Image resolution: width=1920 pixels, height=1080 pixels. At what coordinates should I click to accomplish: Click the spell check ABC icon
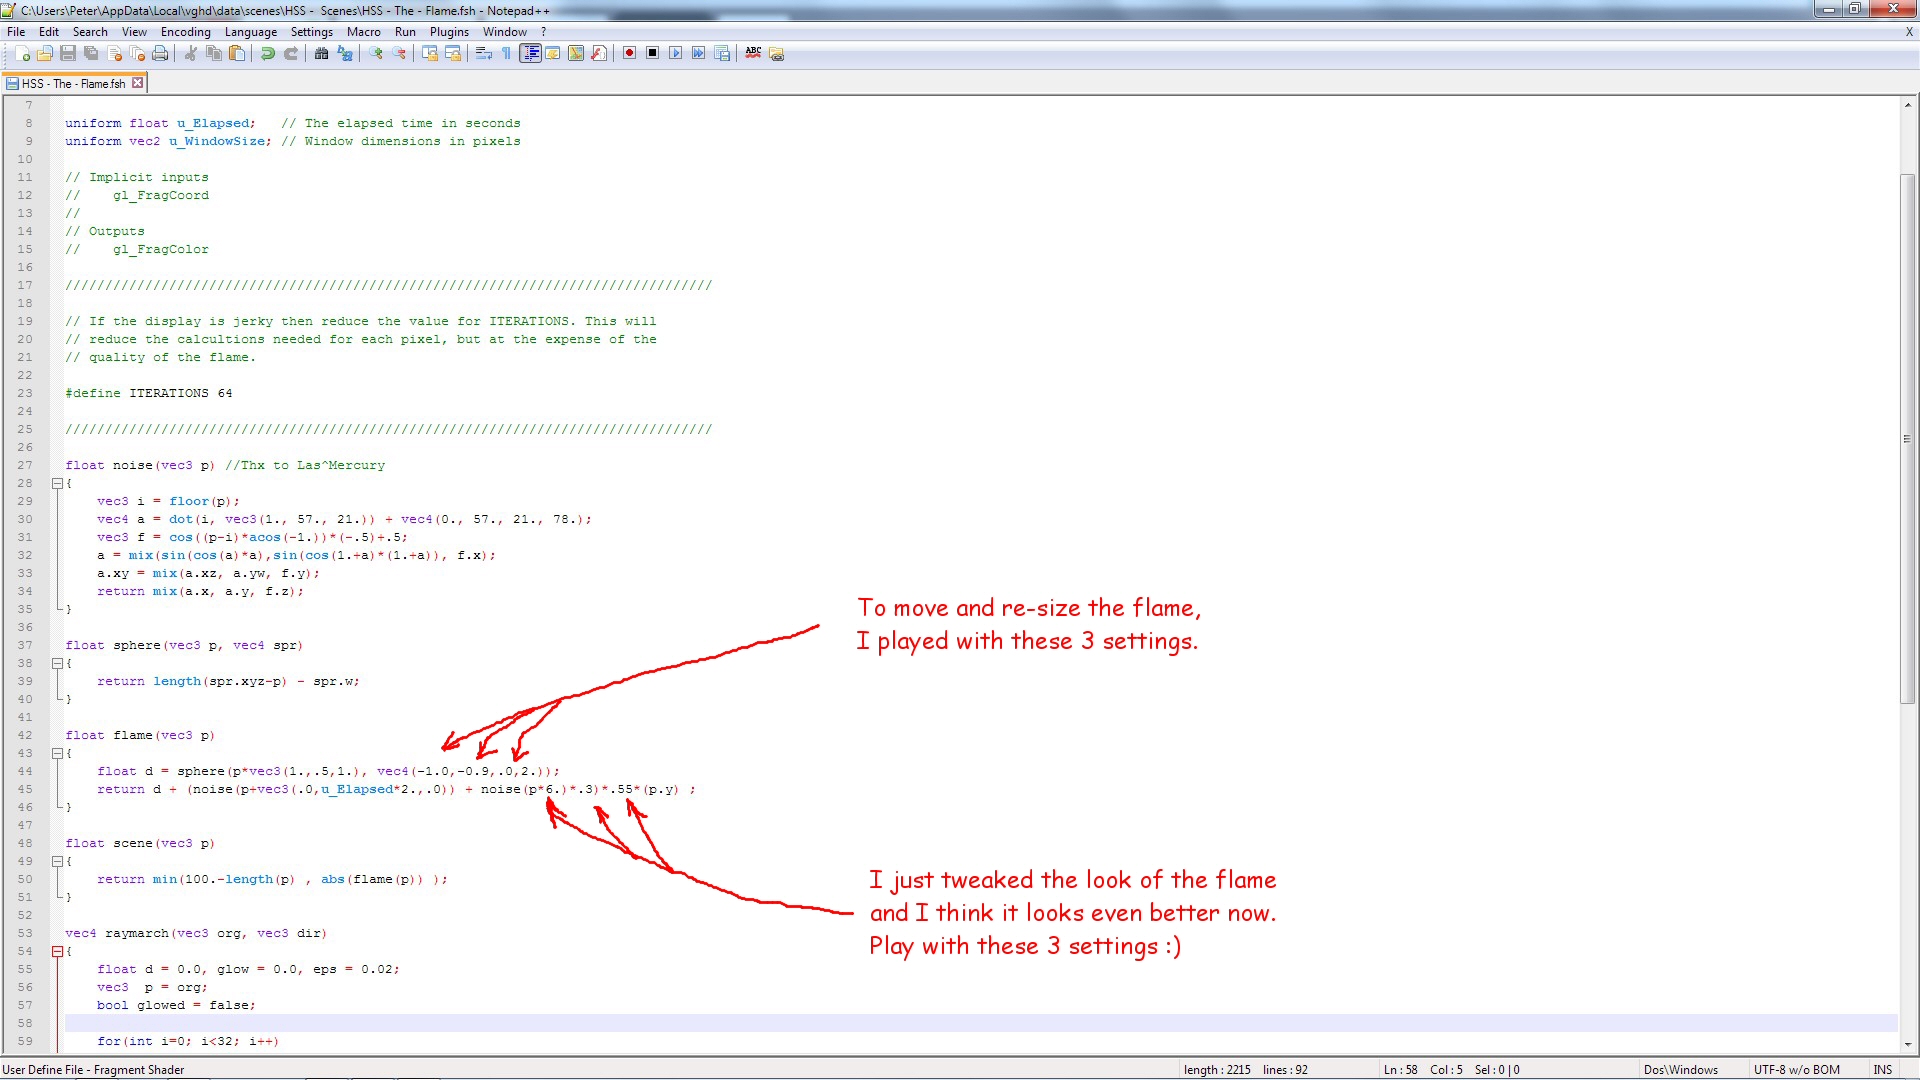753,54
